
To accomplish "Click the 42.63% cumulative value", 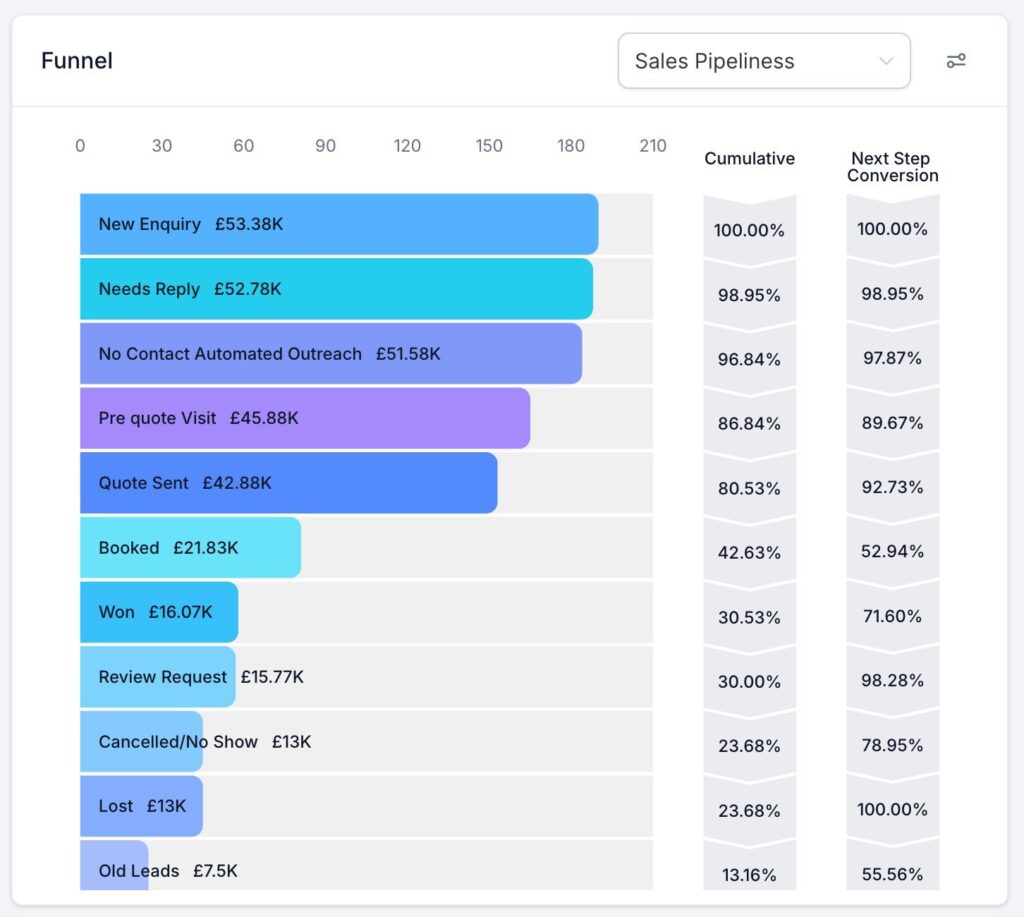I will [x=749, y=553].
